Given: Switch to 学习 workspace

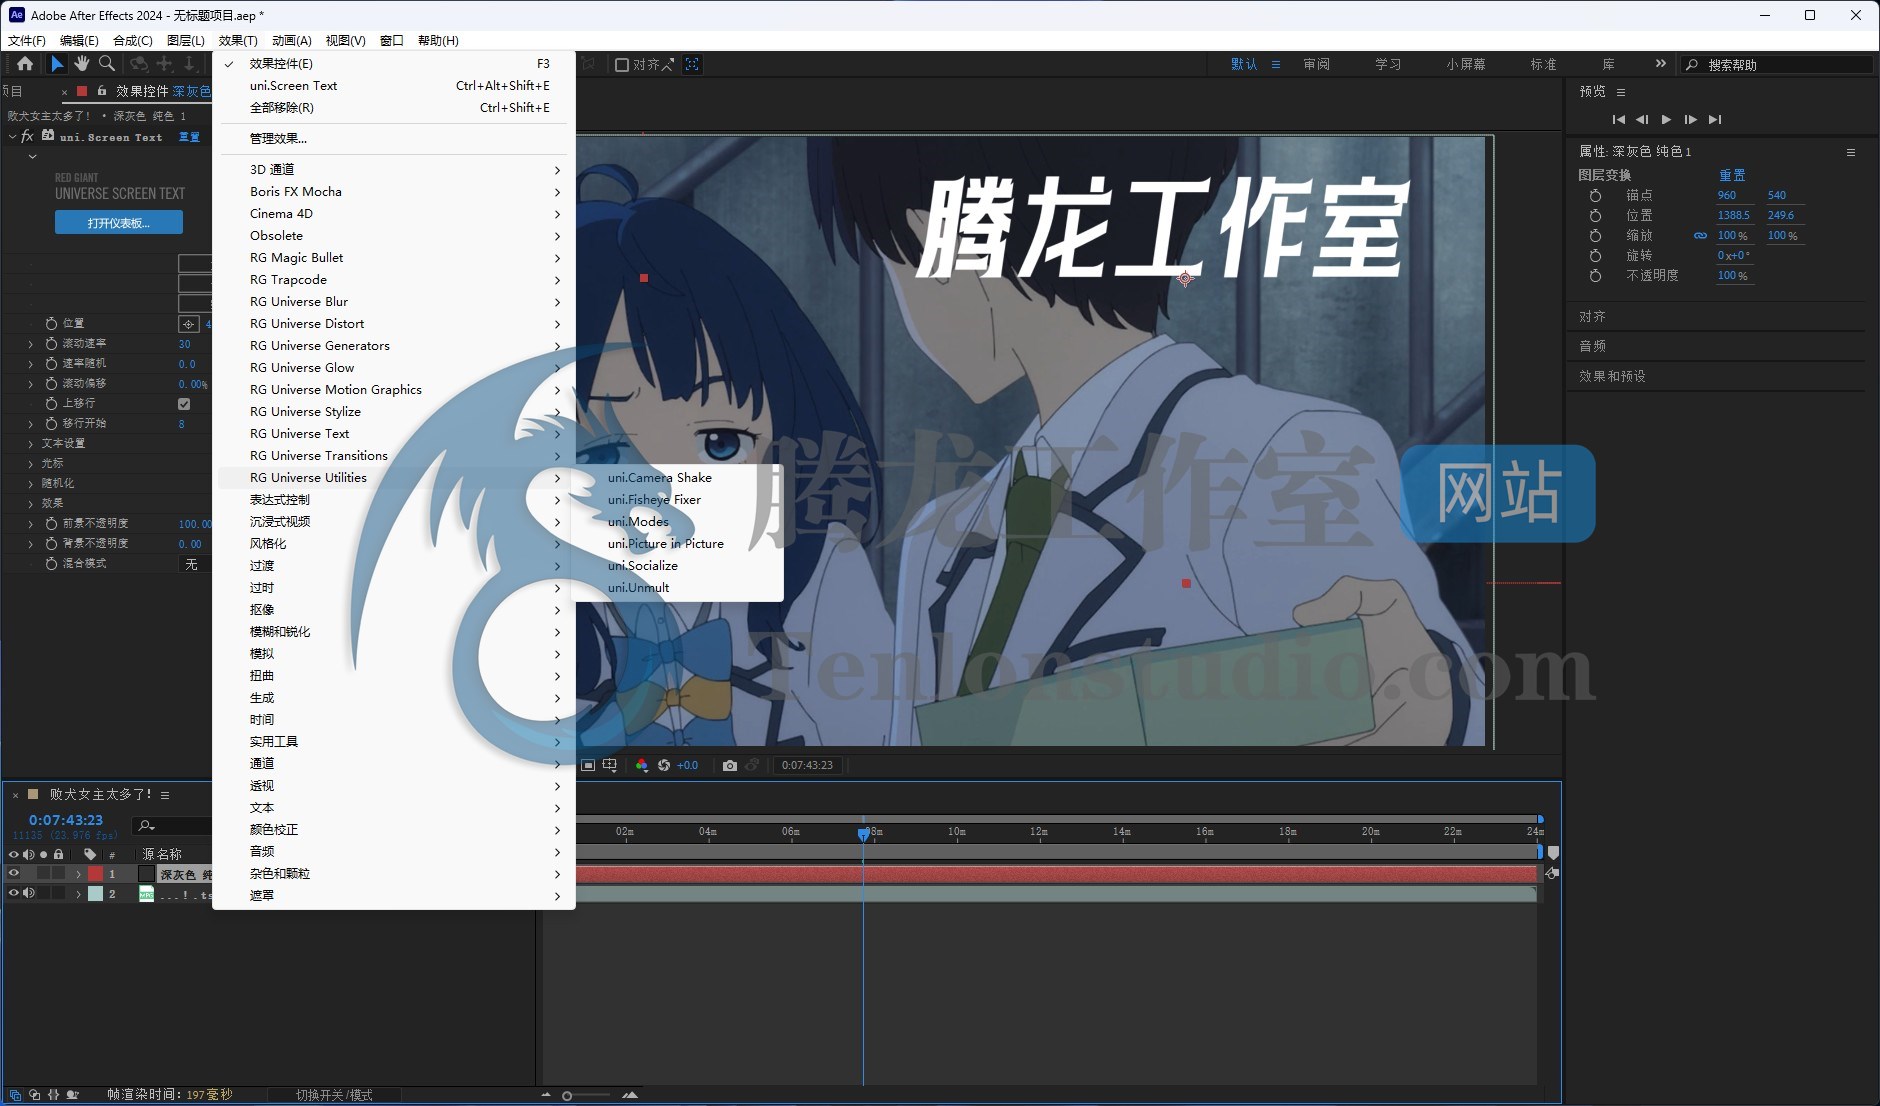Looking at the screenshot, I should click(x=1388, y=64).
